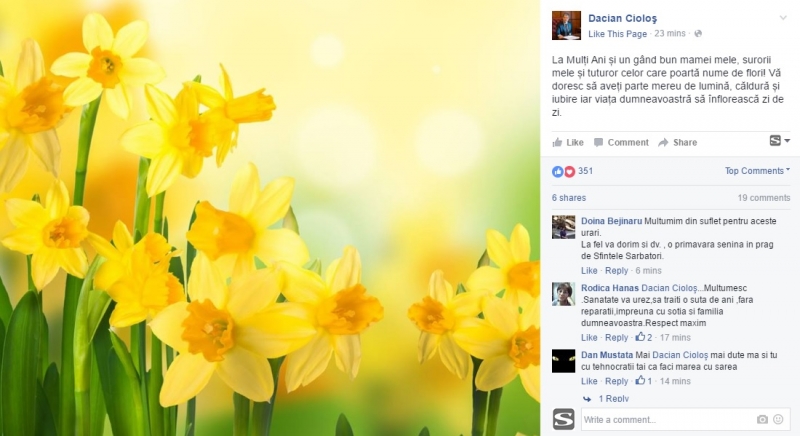Open the Top Comments sorting dropdown
The image size is (800, 436).
point(757,171)
